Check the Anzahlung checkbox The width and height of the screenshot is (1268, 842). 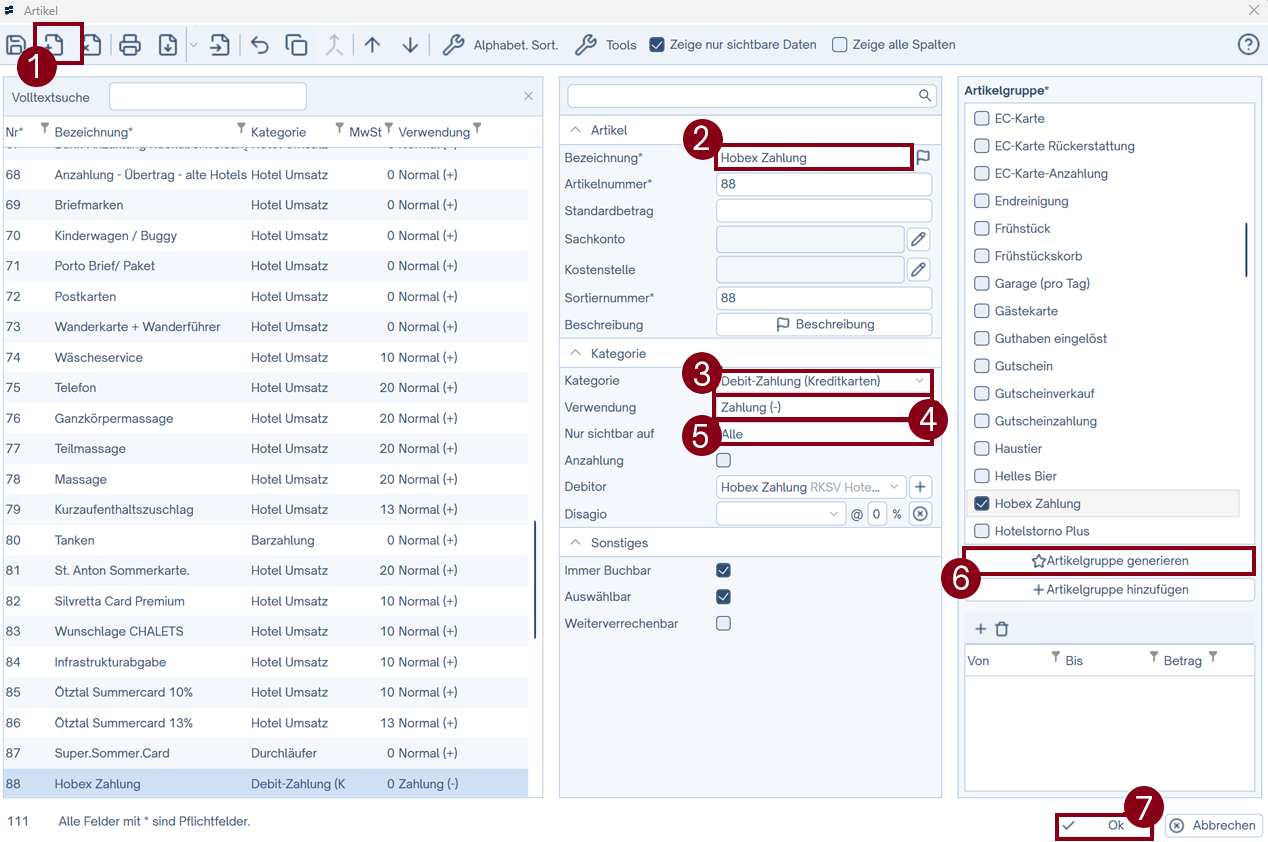724,460
